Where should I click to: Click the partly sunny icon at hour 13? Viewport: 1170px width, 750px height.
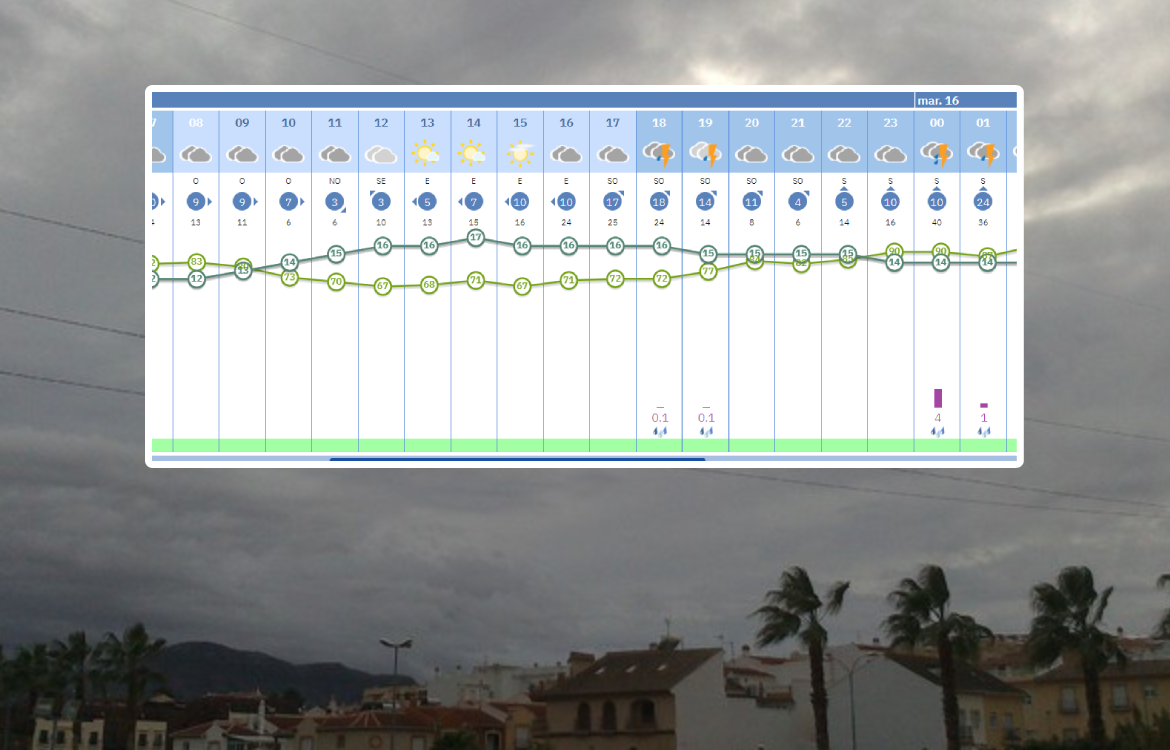pos(427,154)
